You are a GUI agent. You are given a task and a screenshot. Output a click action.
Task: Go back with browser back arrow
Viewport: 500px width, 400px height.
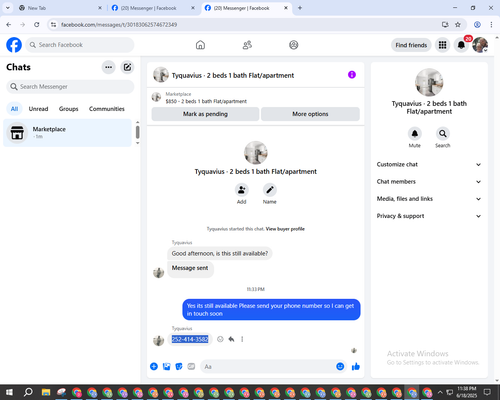(x=9, y=25)
